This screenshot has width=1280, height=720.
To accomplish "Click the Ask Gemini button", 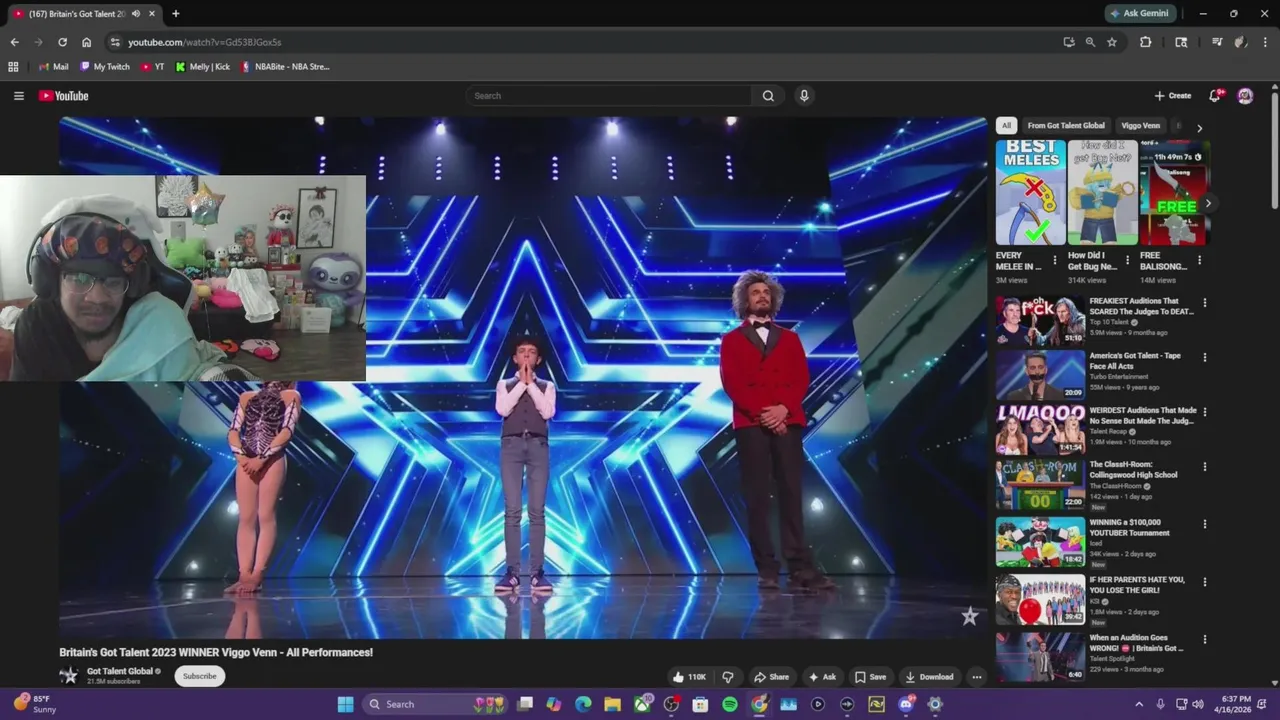I will point(1141,14).
